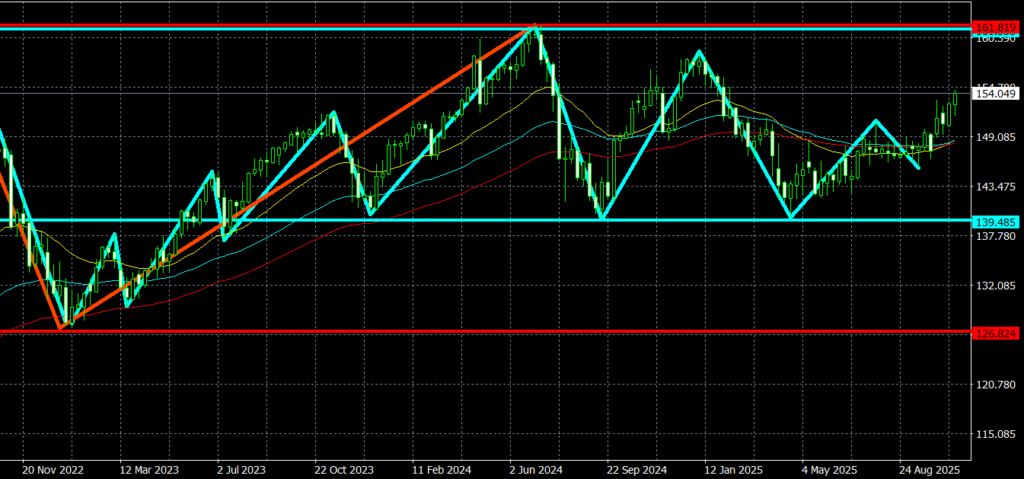
Task: Click the 120.780 price axis value
Action: (996, 385)
